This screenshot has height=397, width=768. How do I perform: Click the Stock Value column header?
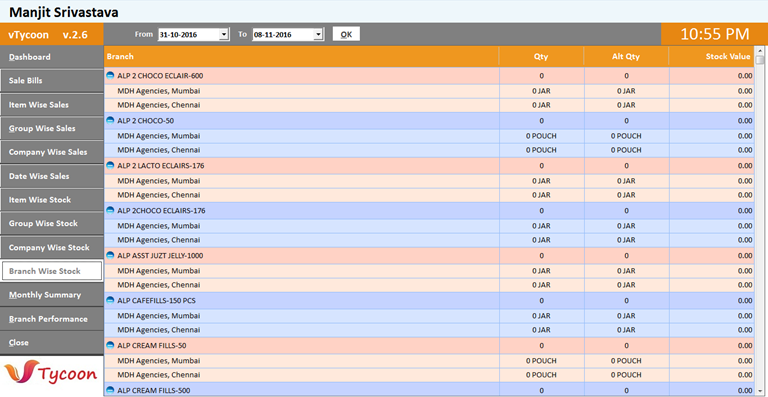coord(711,57)
